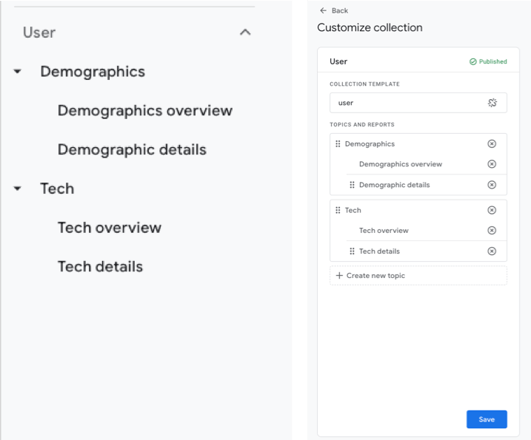Collapse the Demographics tree arrow
The height and width of the screenshot is (440, 531).
[17, 71]
